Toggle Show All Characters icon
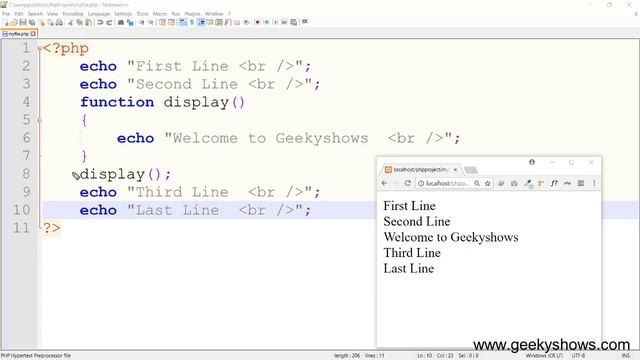The height and width of the screenshot is (360, 640). coord(192,22)
